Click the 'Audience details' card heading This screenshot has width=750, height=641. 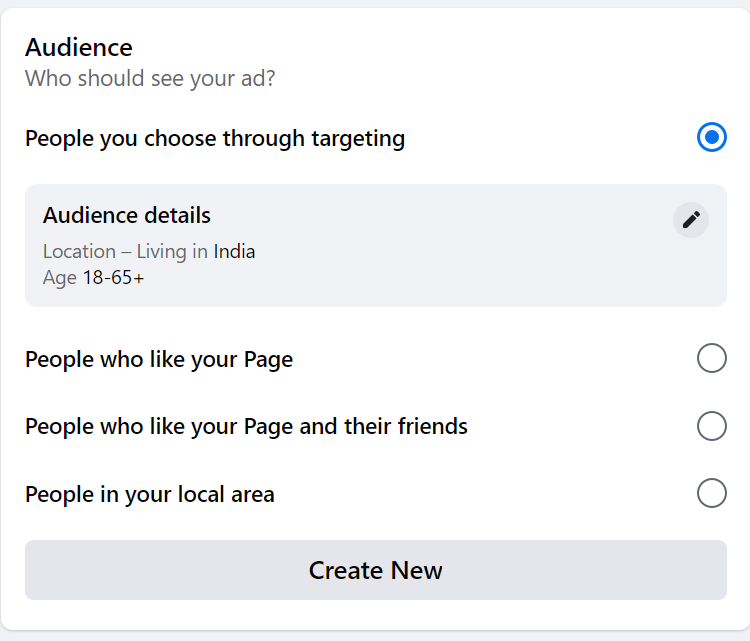[127, 215]
